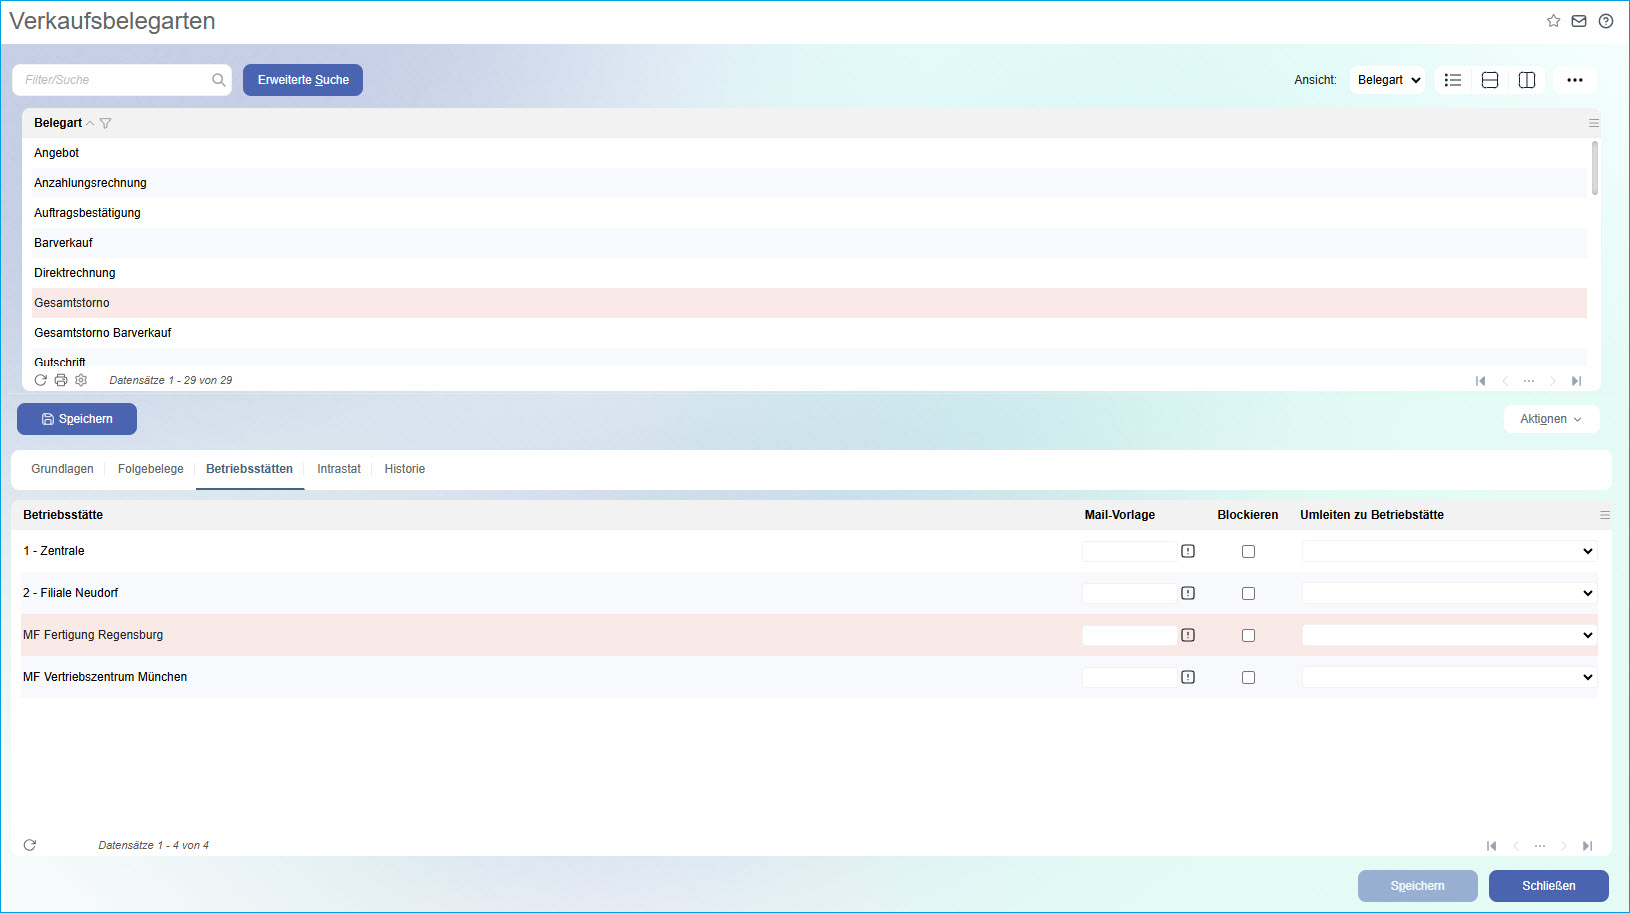1630x913 pixels.
Task: Refresh the Belegart list
Action: click(41, 380)
